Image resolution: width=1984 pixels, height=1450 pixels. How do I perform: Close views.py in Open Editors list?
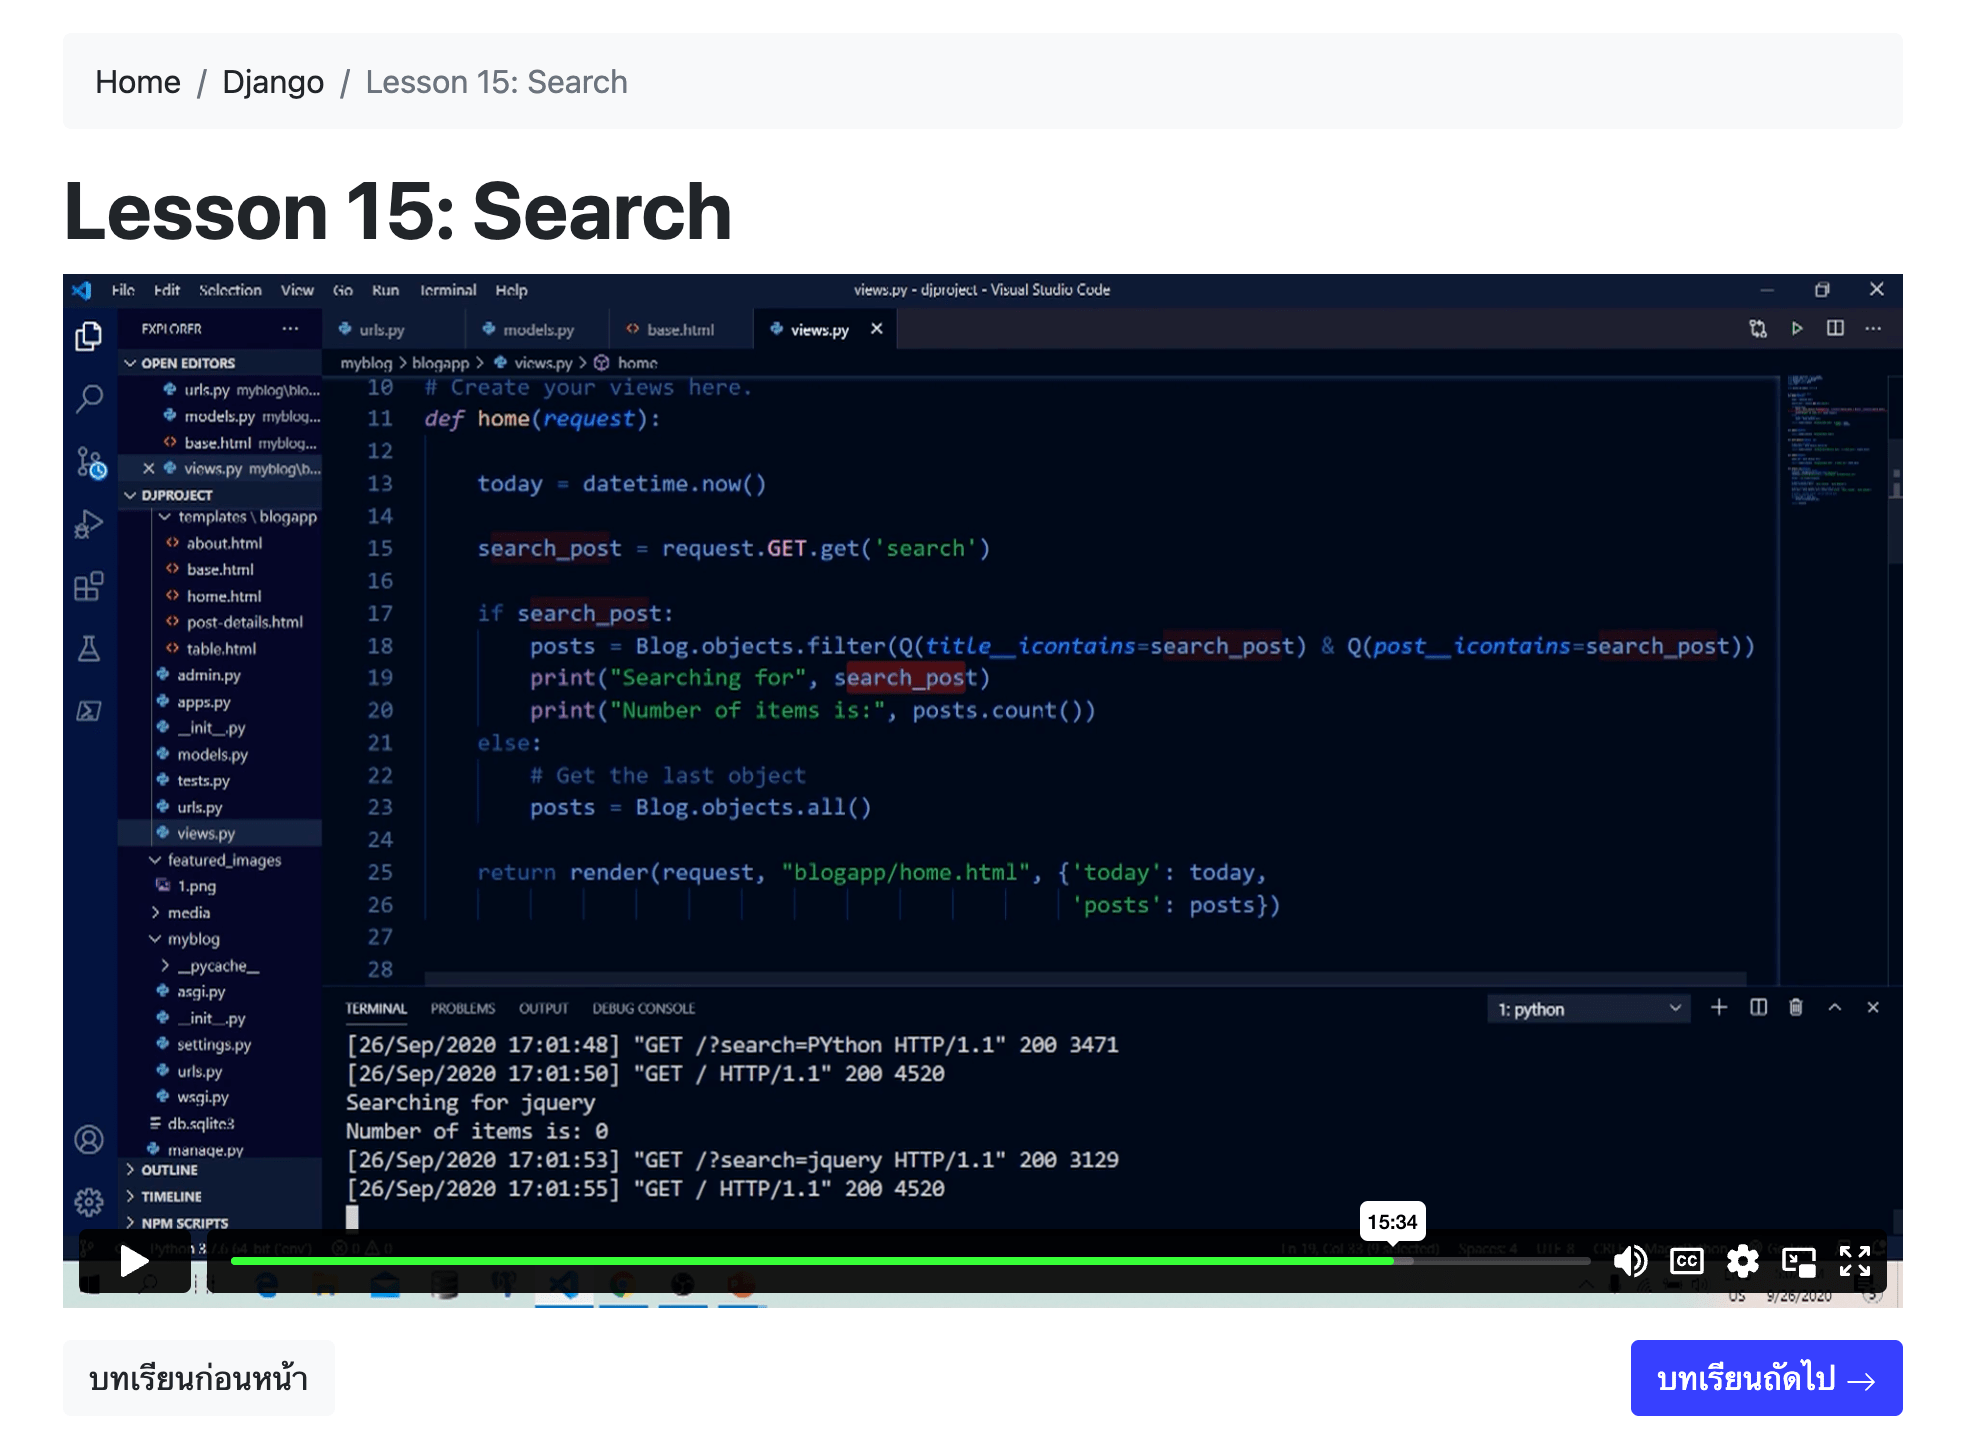(x=148, y=468)
